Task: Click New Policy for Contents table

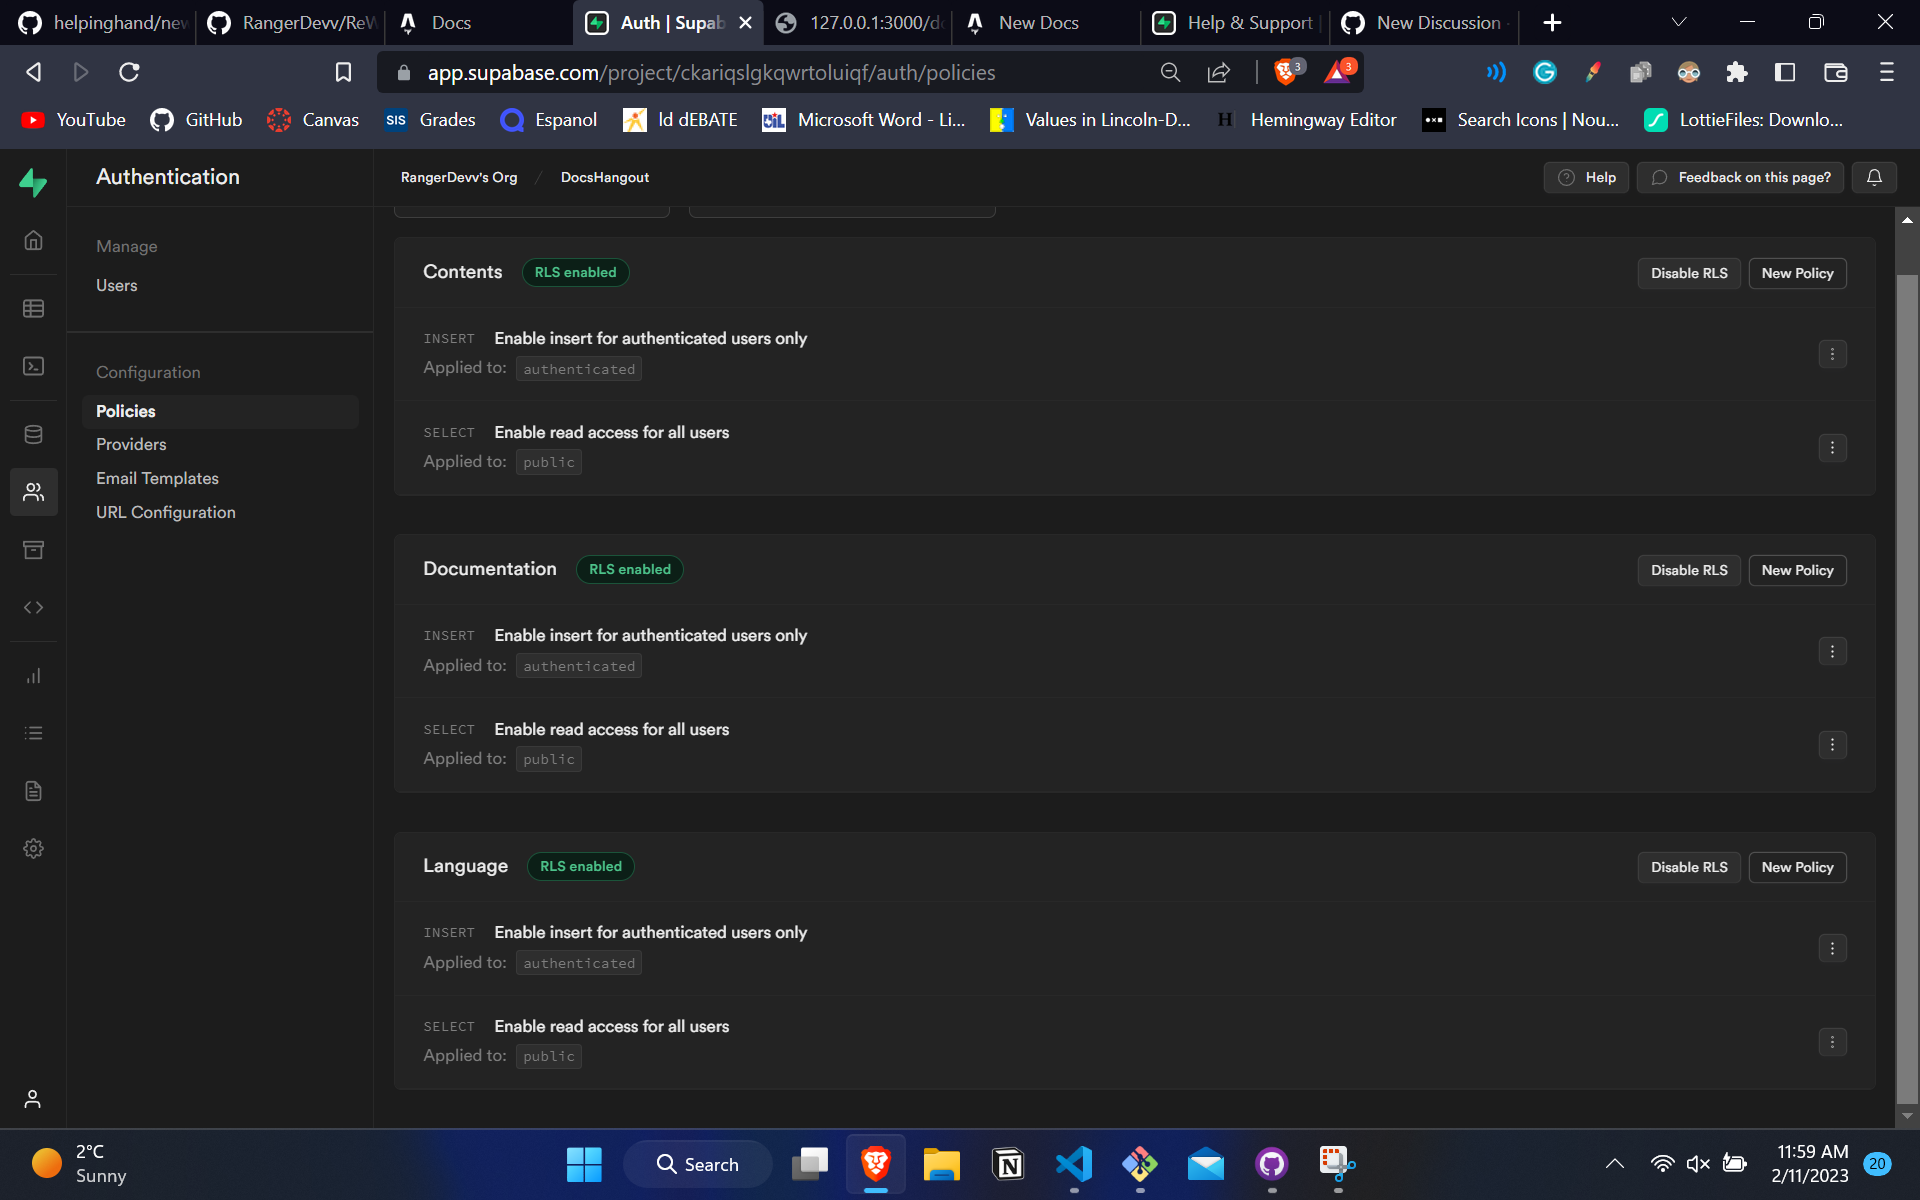Action: [x=1796, y=273]
